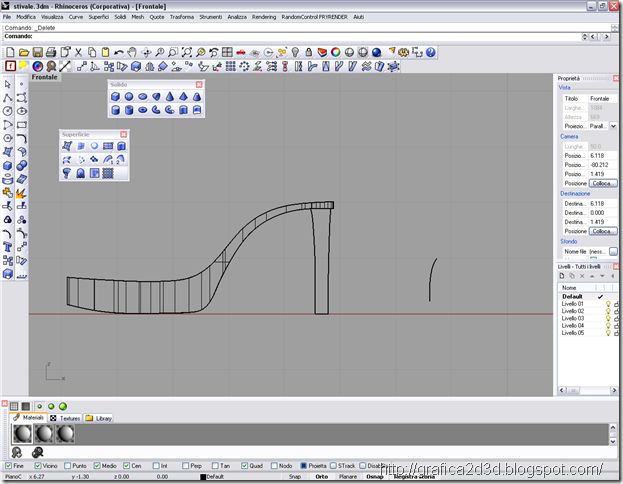Enable the Nodo osnap checkbox

[274, 465]
